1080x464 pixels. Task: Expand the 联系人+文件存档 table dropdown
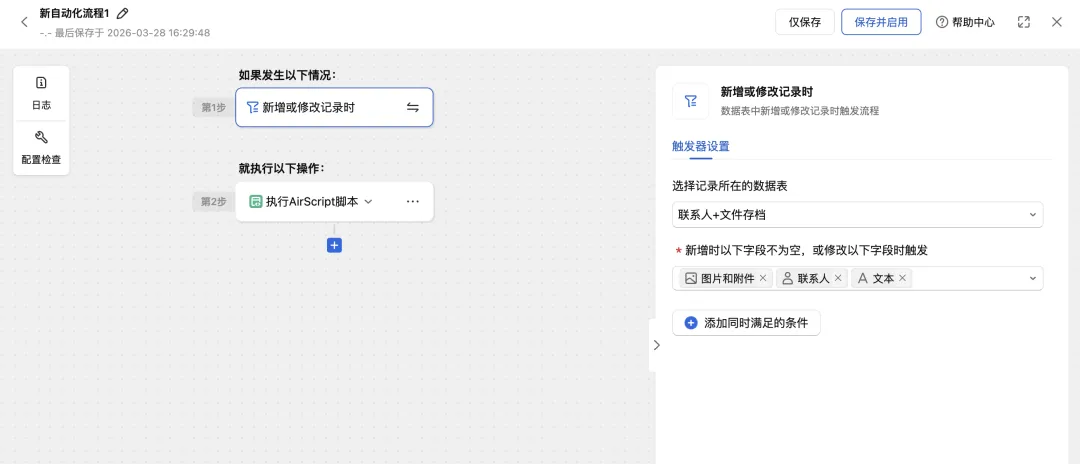point(1032,215)
